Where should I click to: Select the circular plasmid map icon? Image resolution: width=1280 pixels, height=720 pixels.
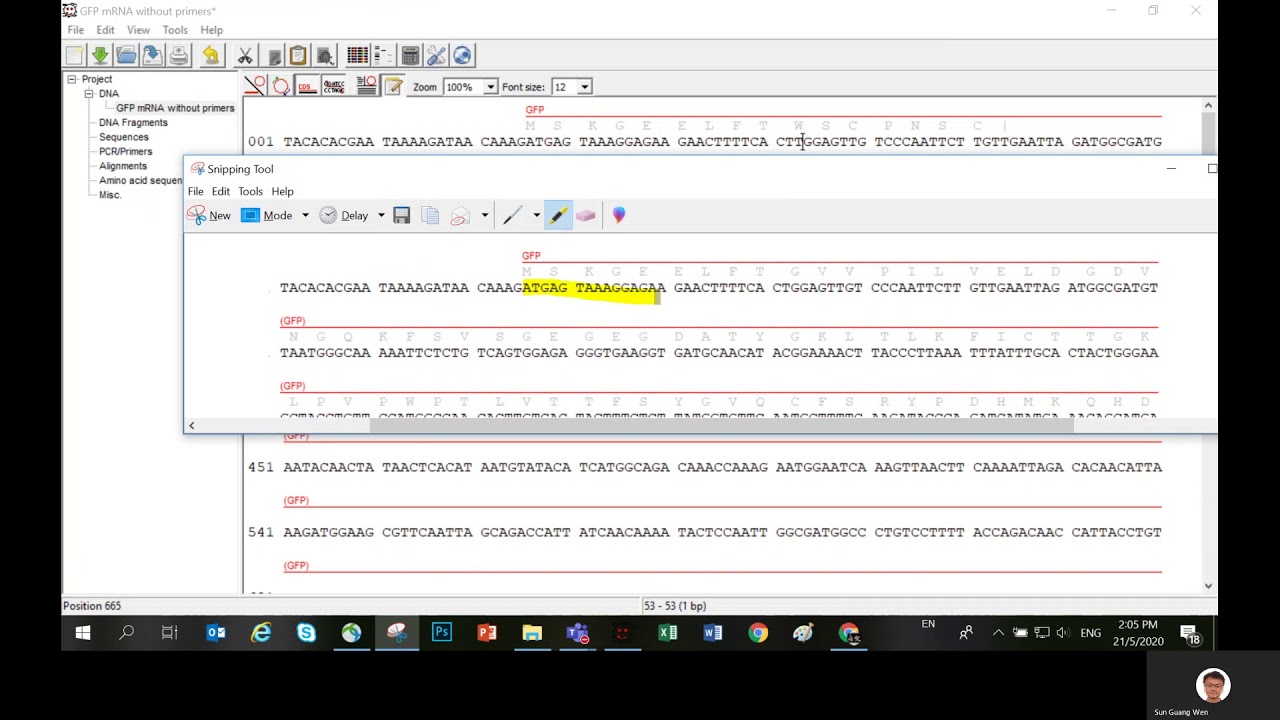pos(281,87)
